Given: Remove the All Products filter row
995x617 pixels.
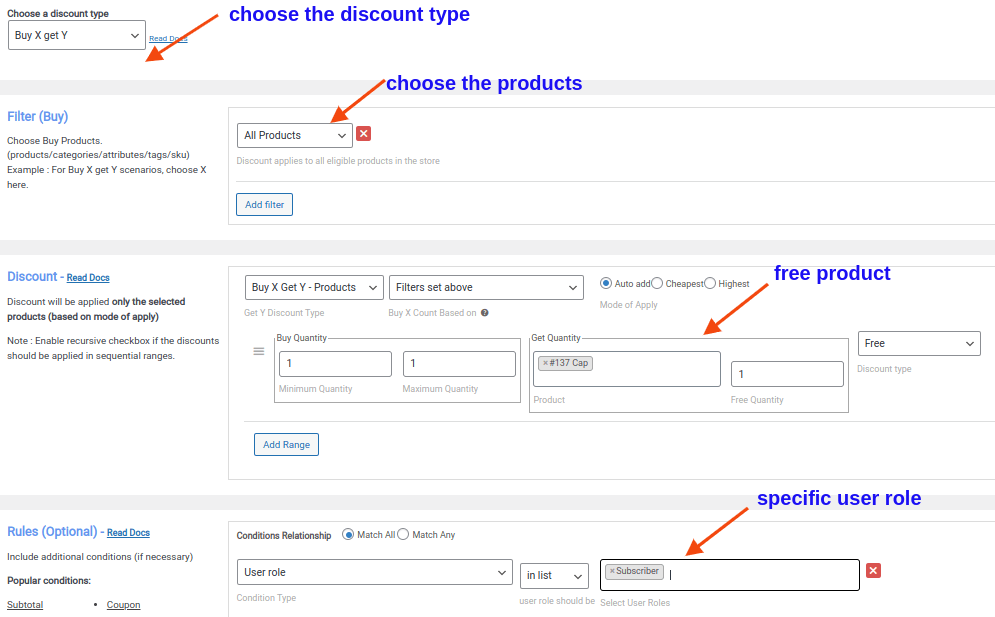Looking at the screenshot, I should pyautogui.click(x=364, y=134).
